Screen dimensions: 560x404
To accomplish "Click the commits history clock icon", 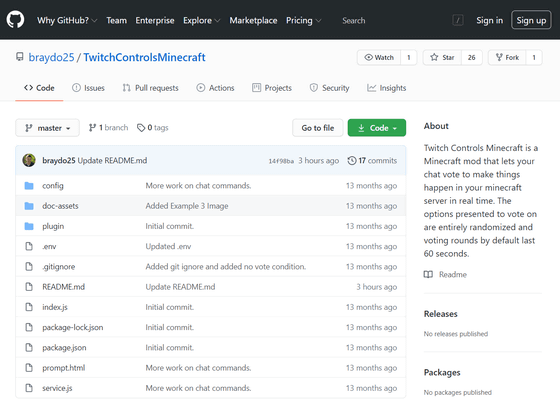I will 352,161.
